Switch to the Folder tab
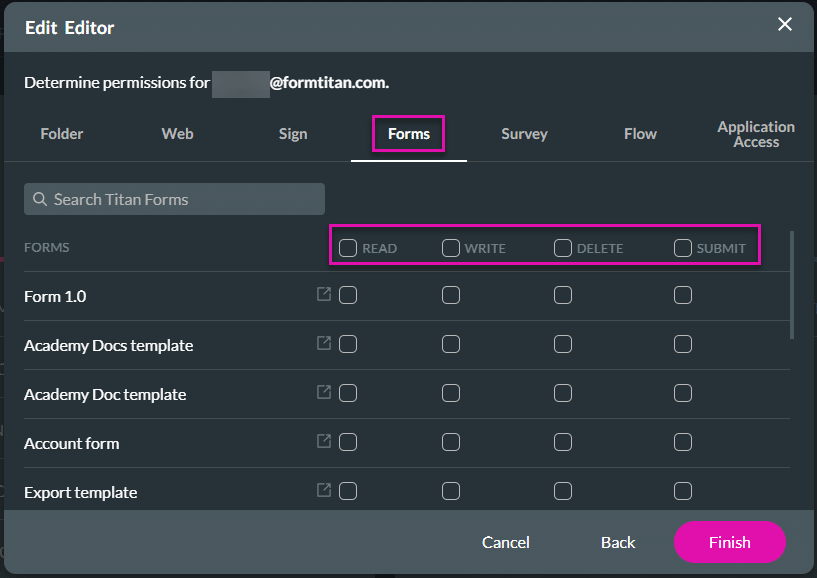The width and height of the screenshot is (817, 578). point(62,134)
